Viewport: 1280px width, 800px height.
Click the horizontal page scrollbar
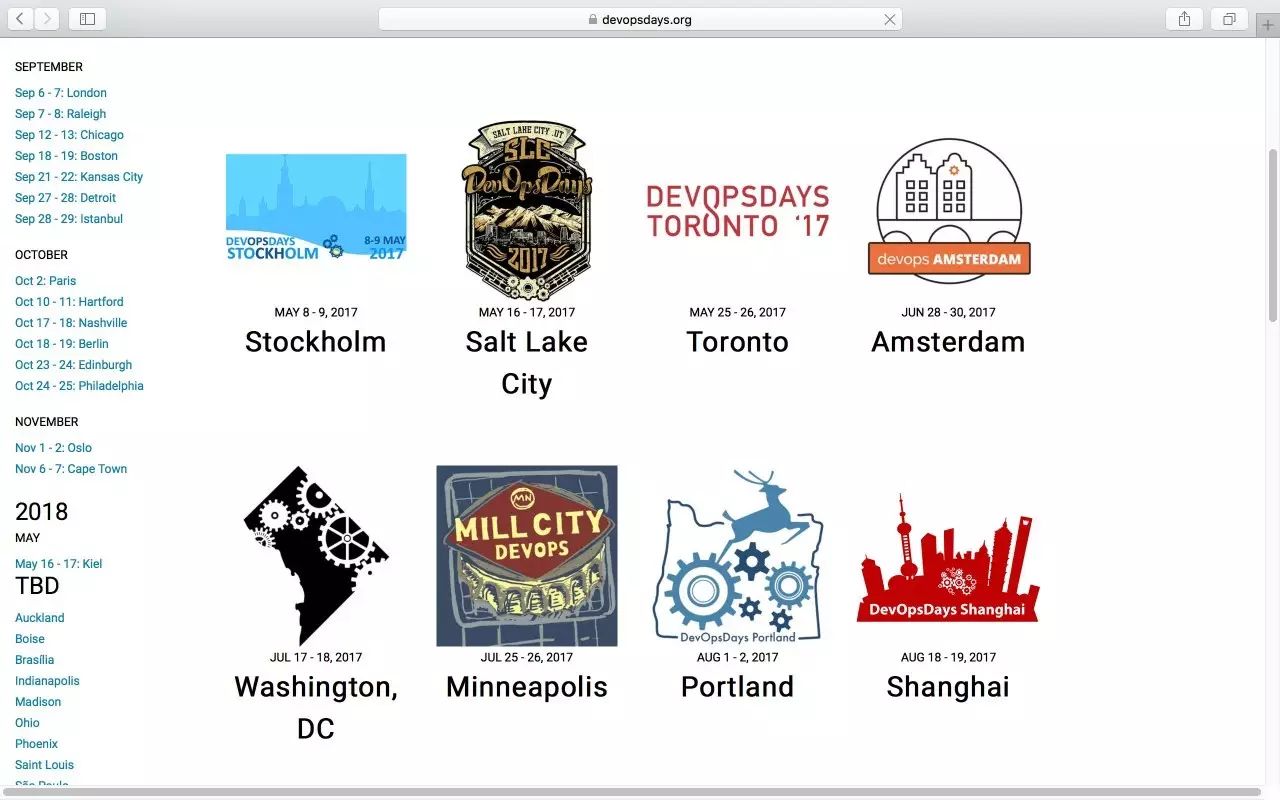(632, 792)
